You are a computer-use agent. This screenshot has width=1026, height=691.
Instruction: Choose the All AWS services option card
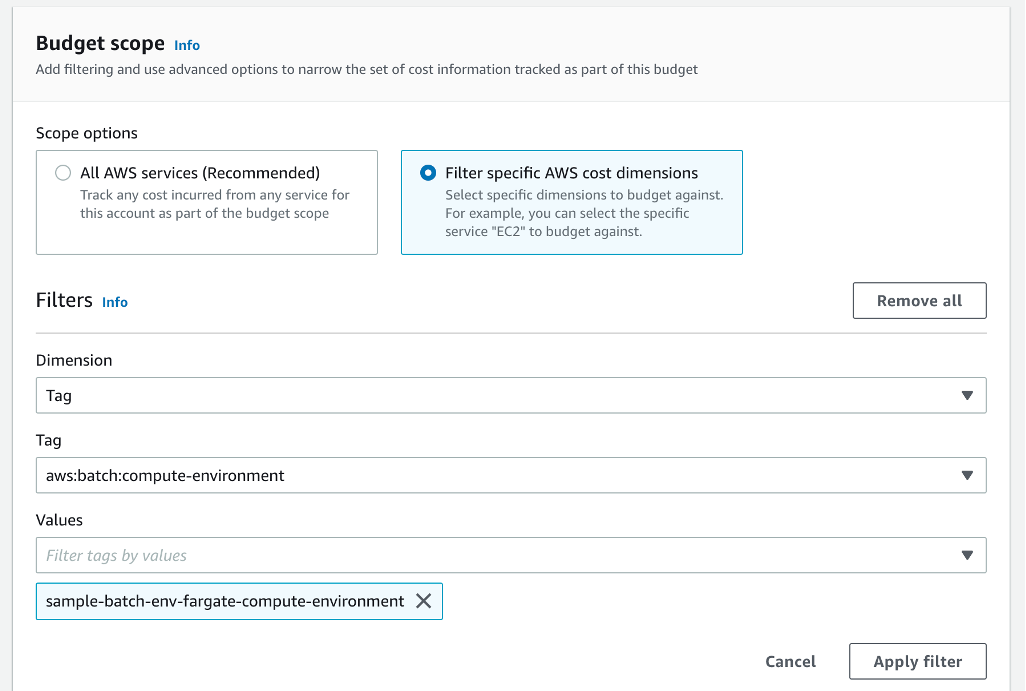[x=207, y=202]
